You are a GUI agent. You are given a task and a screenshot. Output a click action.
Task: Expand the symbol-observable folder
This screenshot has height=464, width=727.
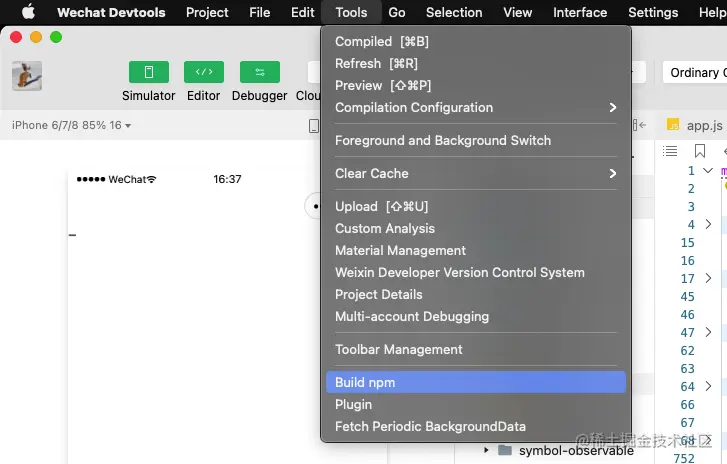(x=487, y=451)
